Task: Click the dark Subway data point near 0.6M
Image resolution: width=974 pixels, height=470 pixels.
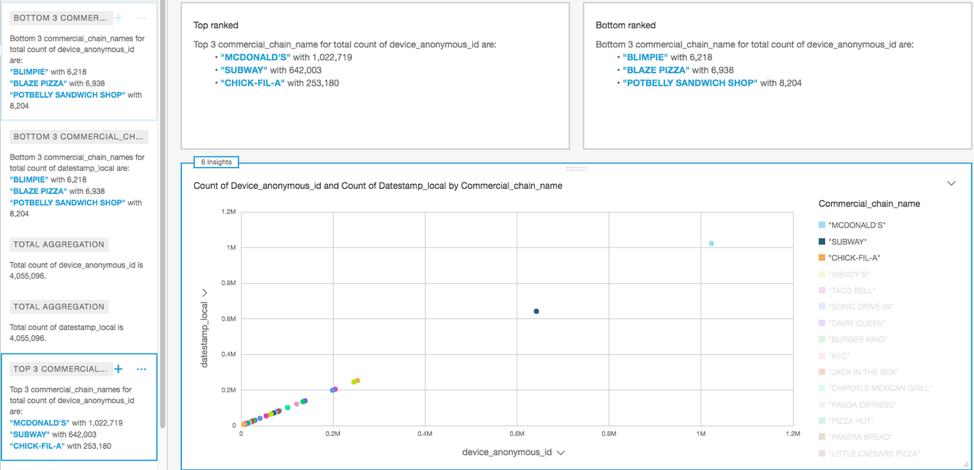Action: coord(536,311)
